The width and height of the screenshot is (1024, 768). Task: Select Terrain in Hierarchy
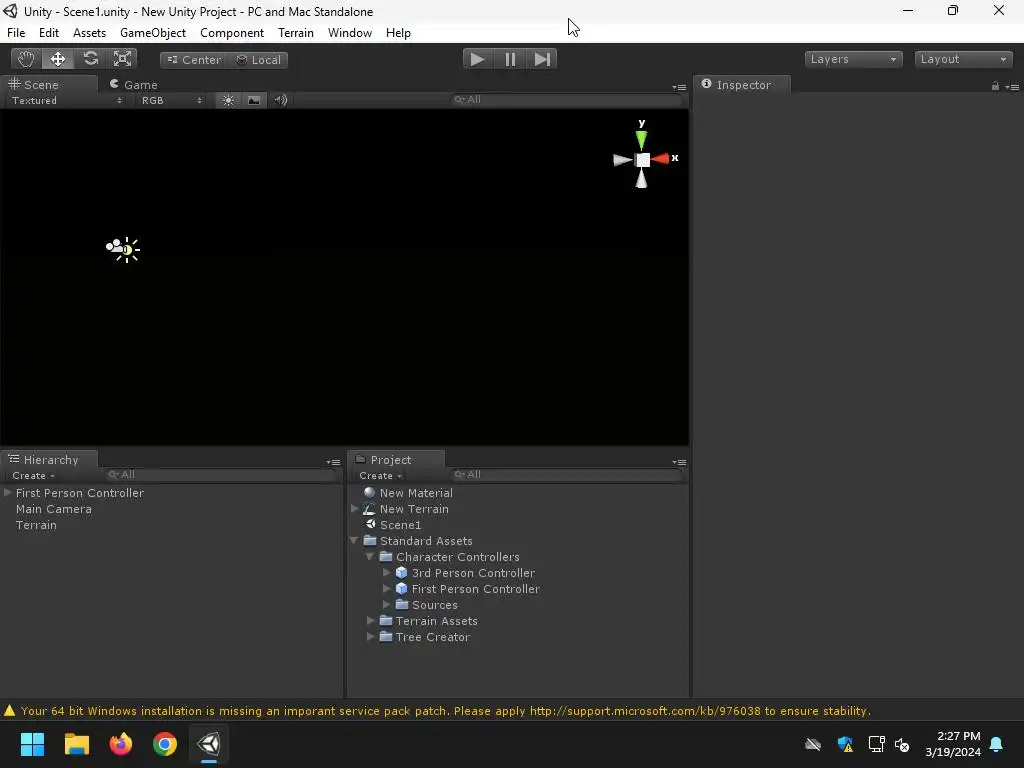(36, 525)
